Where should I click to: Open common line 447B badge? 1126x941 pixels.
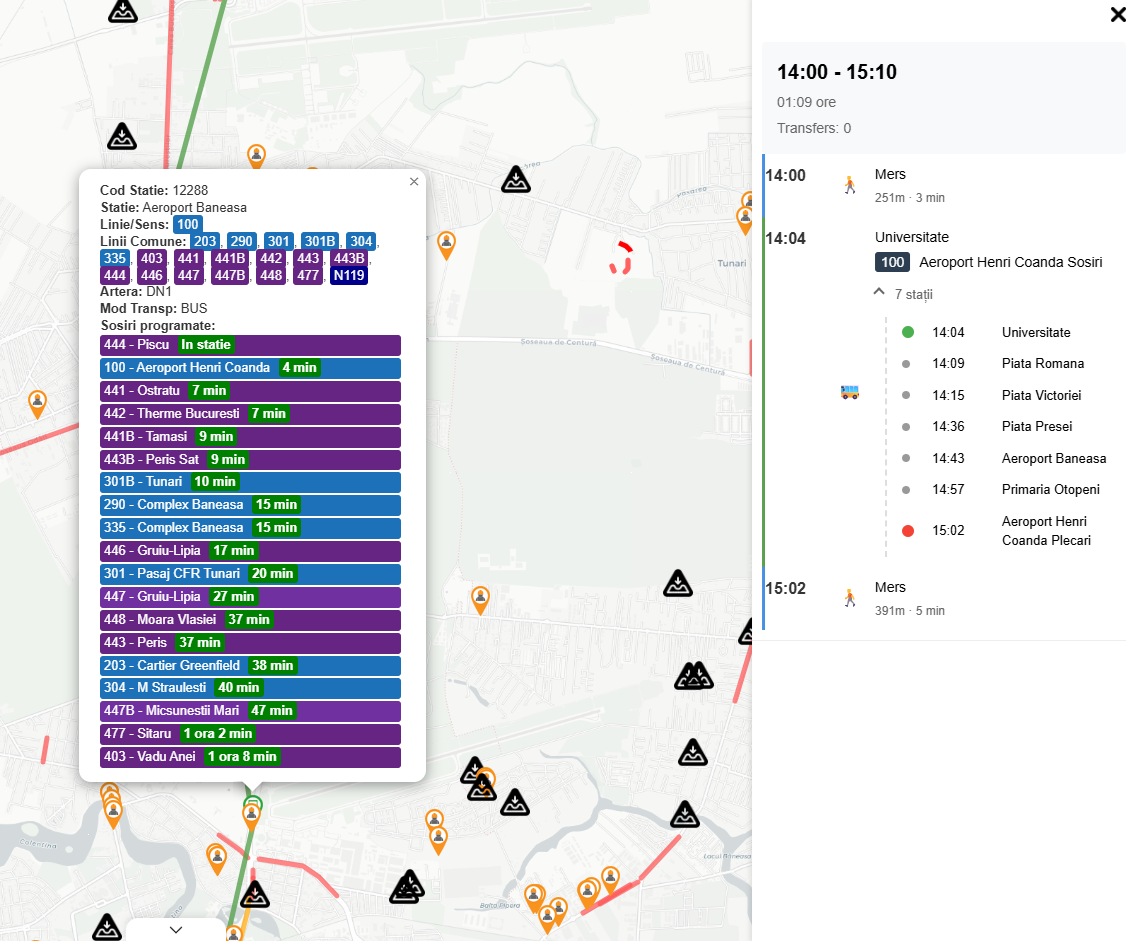tap(230, 276)
